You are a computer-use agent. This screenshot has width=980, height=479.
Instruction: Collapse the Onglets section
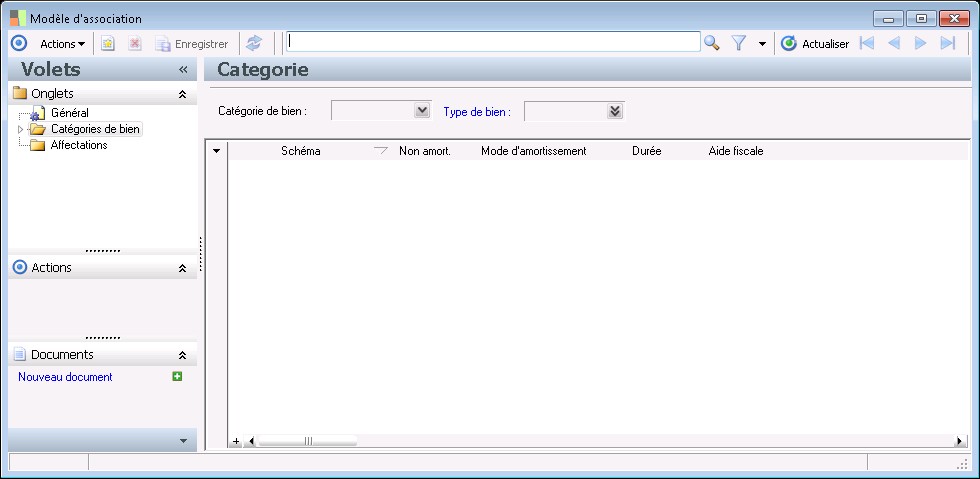click(182, 94)
